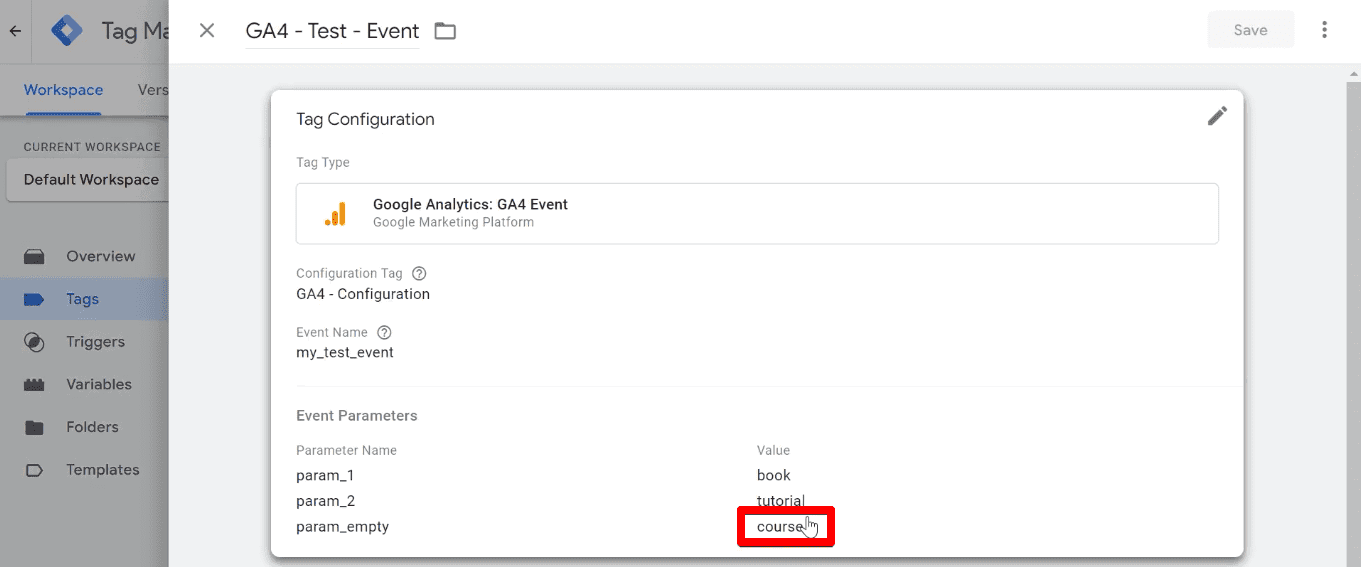1361x567 pixels.
Task: Click the folder icon beside tag name
Action: 445,31
